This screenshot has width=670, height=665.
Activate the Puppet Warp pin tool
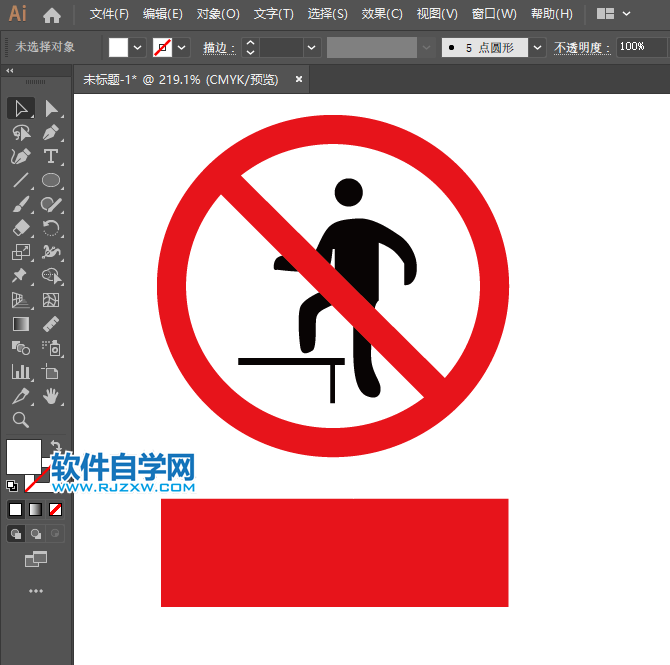21,276
